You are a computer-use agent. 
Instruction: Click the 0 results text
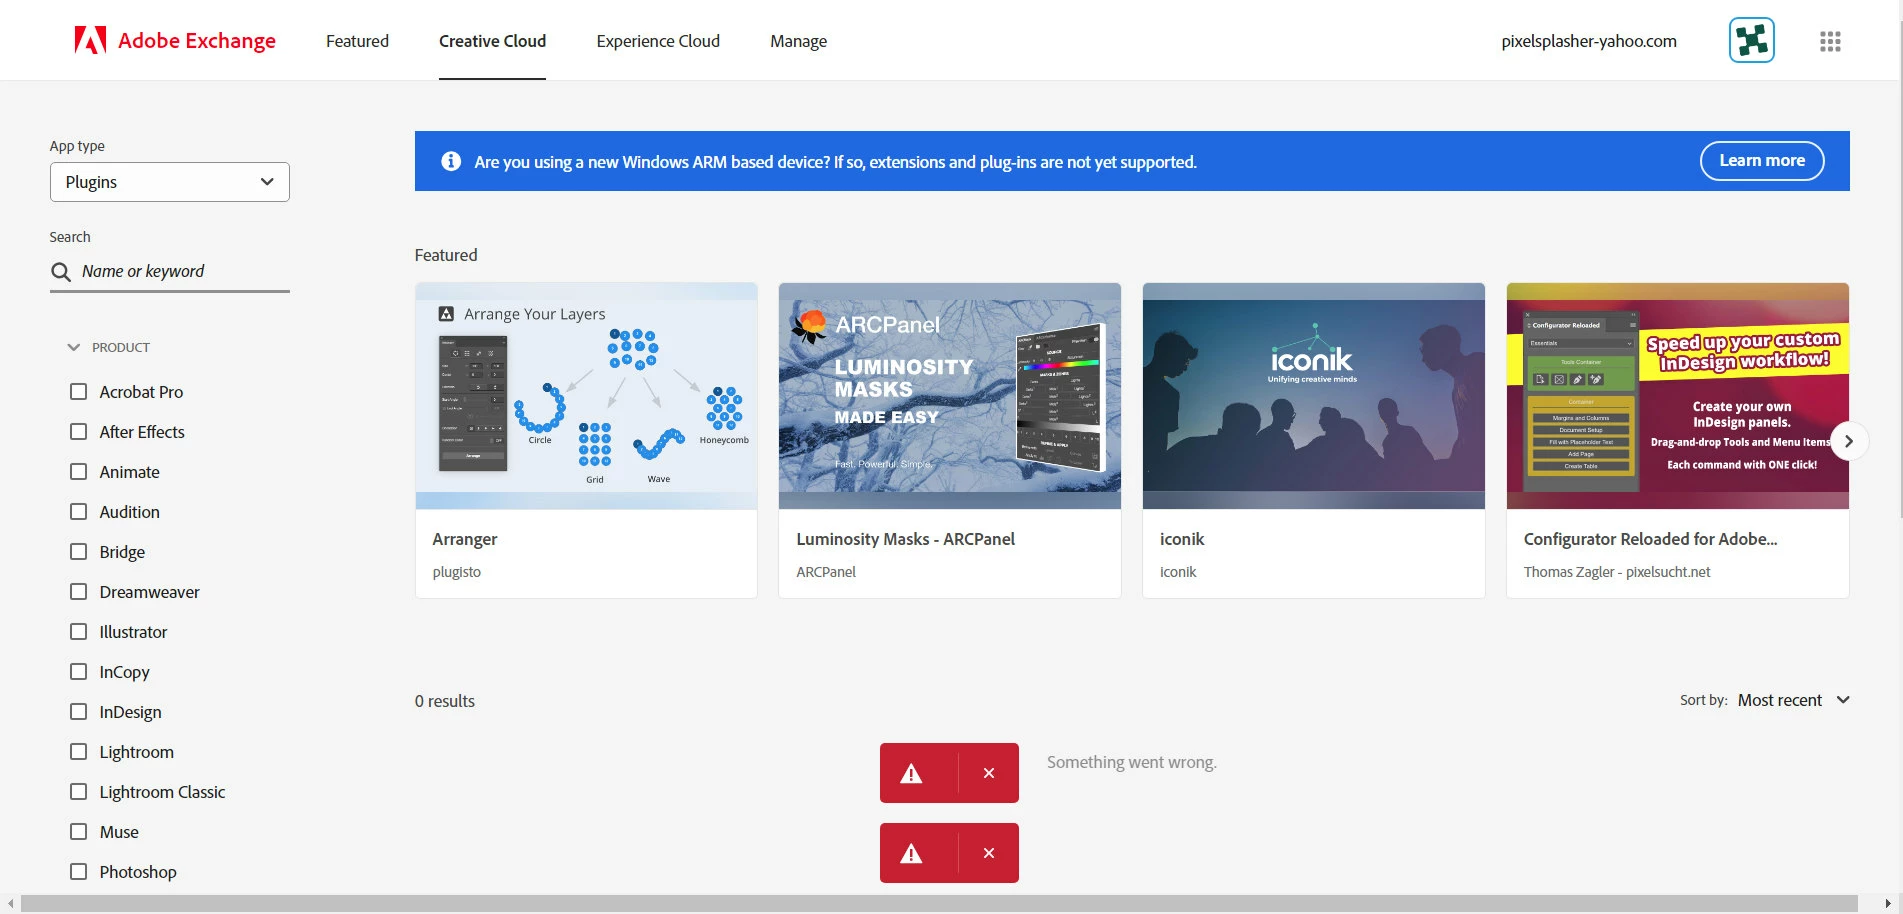(445, 701)
